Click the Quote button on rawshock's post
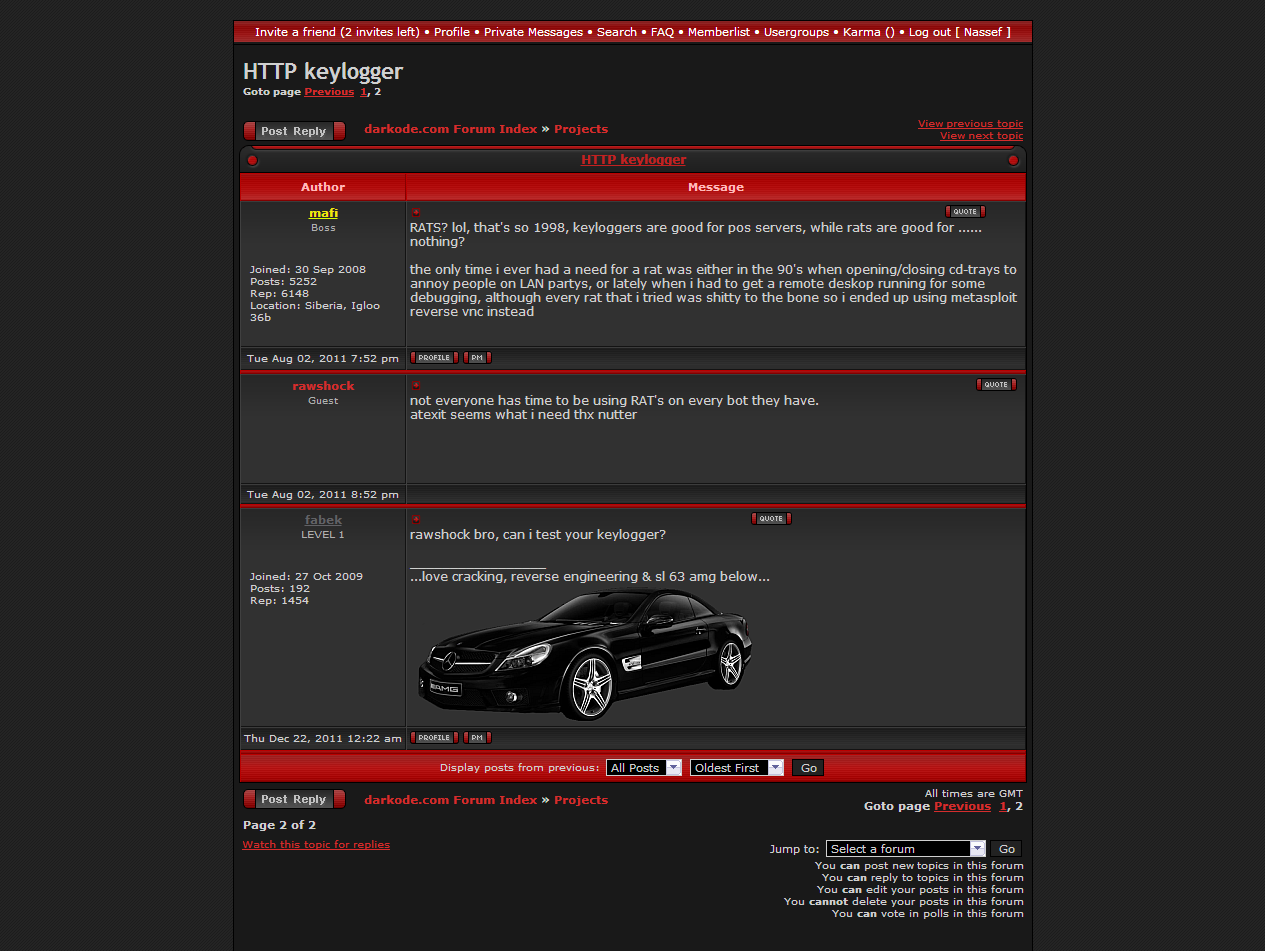The height and width of the screenshot is (951, 1265). point(996,385)
